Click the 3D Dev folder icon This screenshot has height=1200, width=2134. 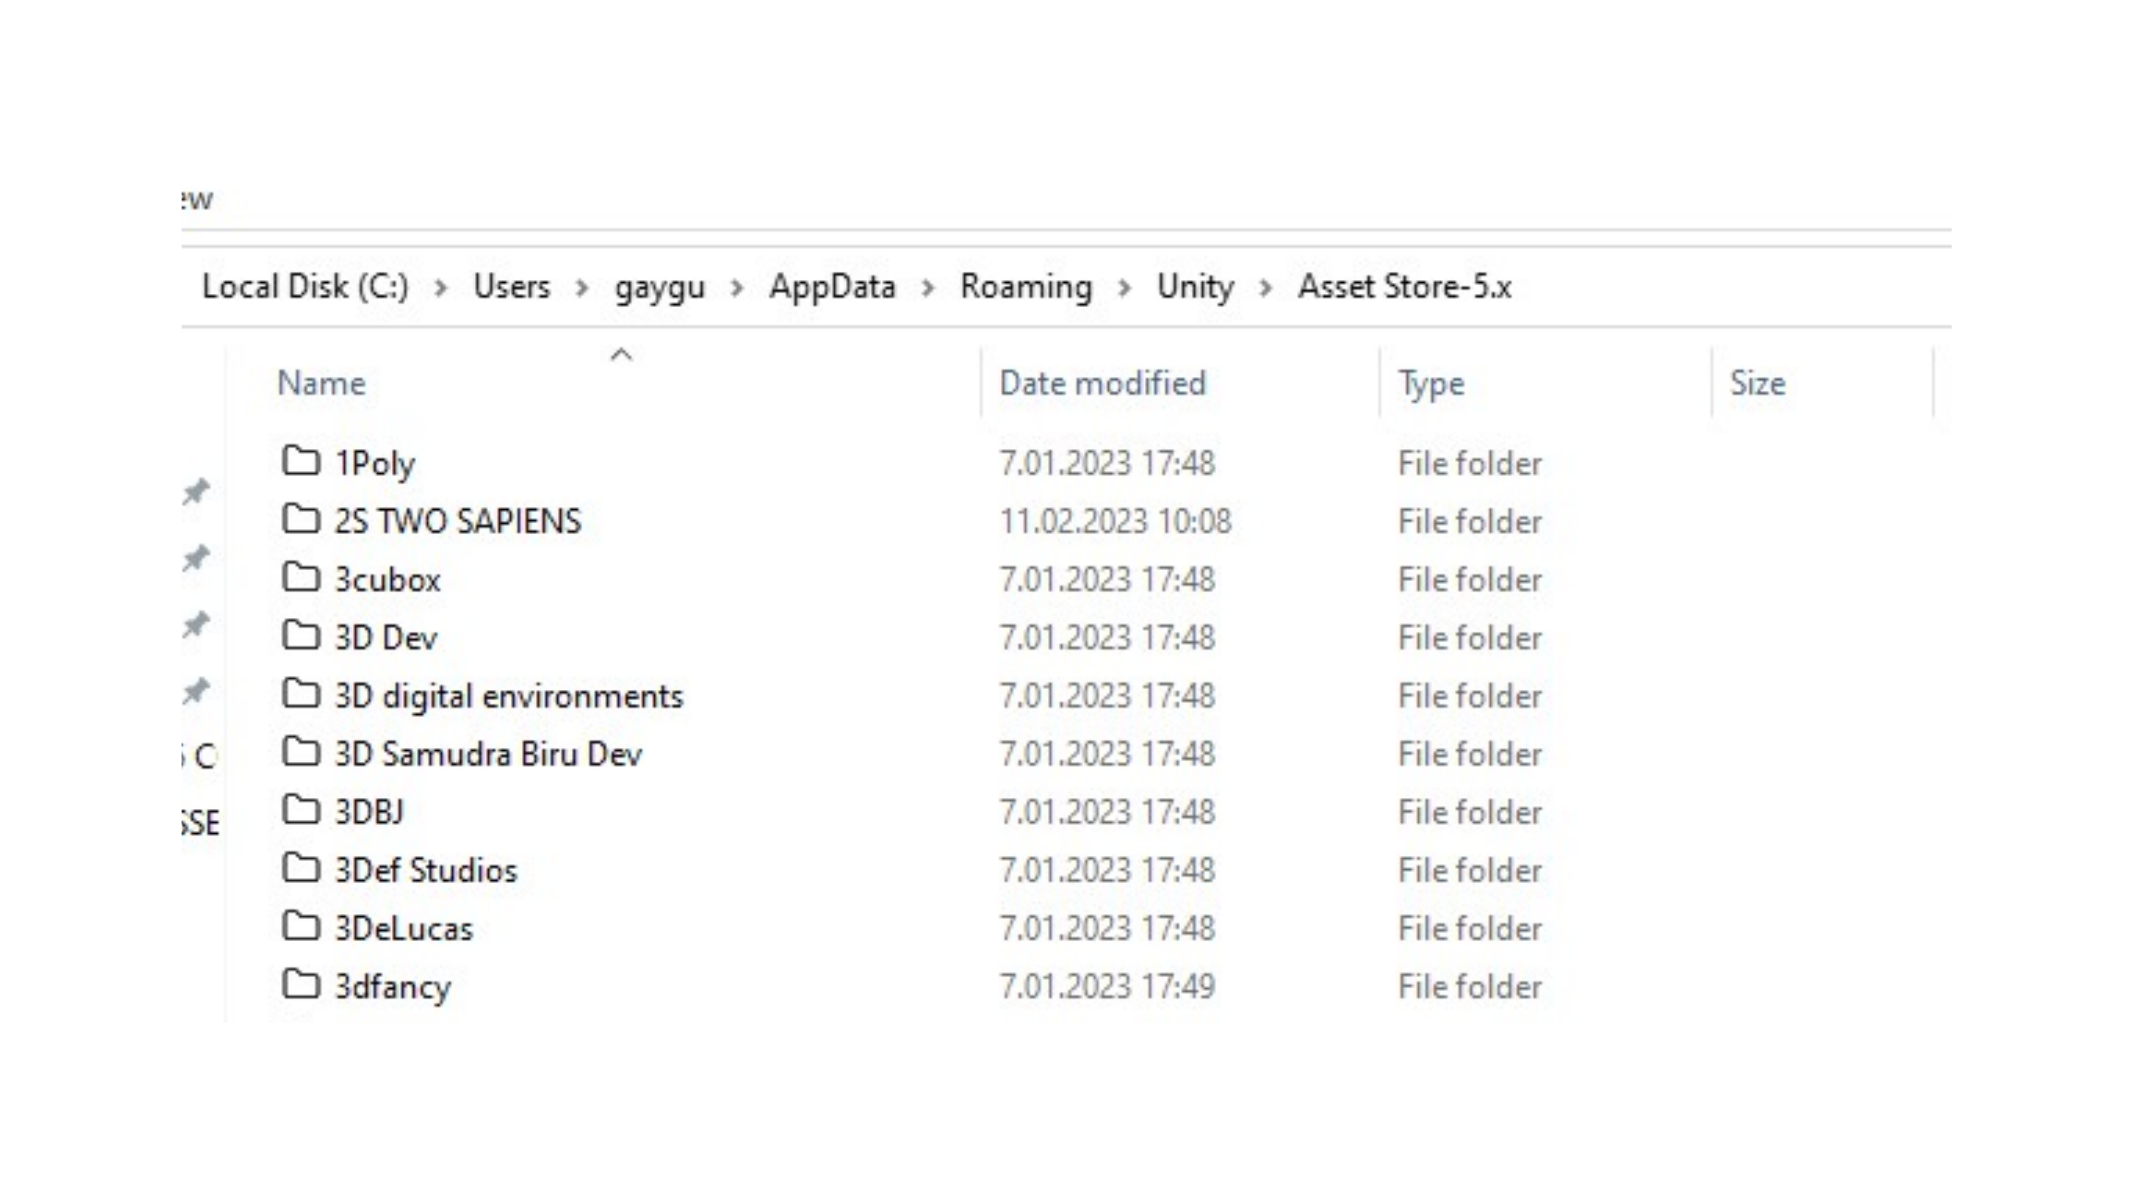click(x=301, y=635)
